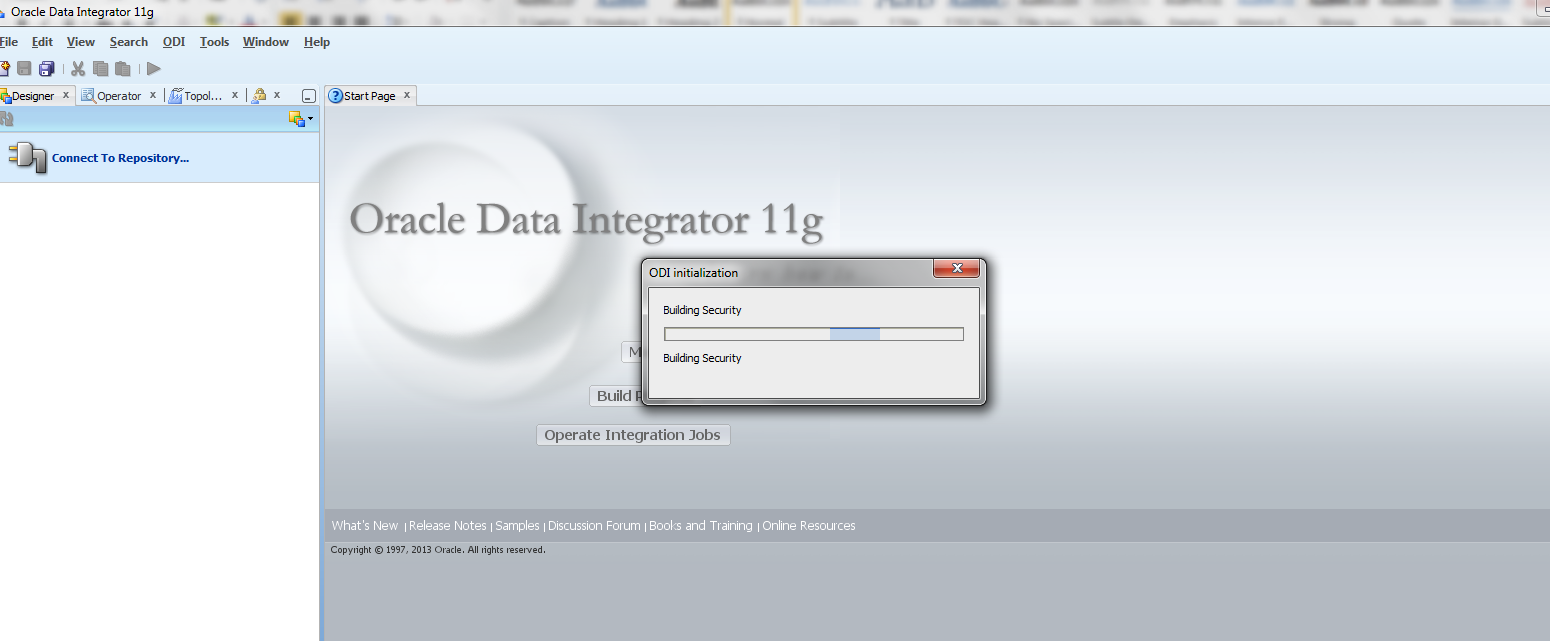Screen dimensions: 1550x641
Task: Click the Security navigator padlock tab icon
Action: click(259, 96)
